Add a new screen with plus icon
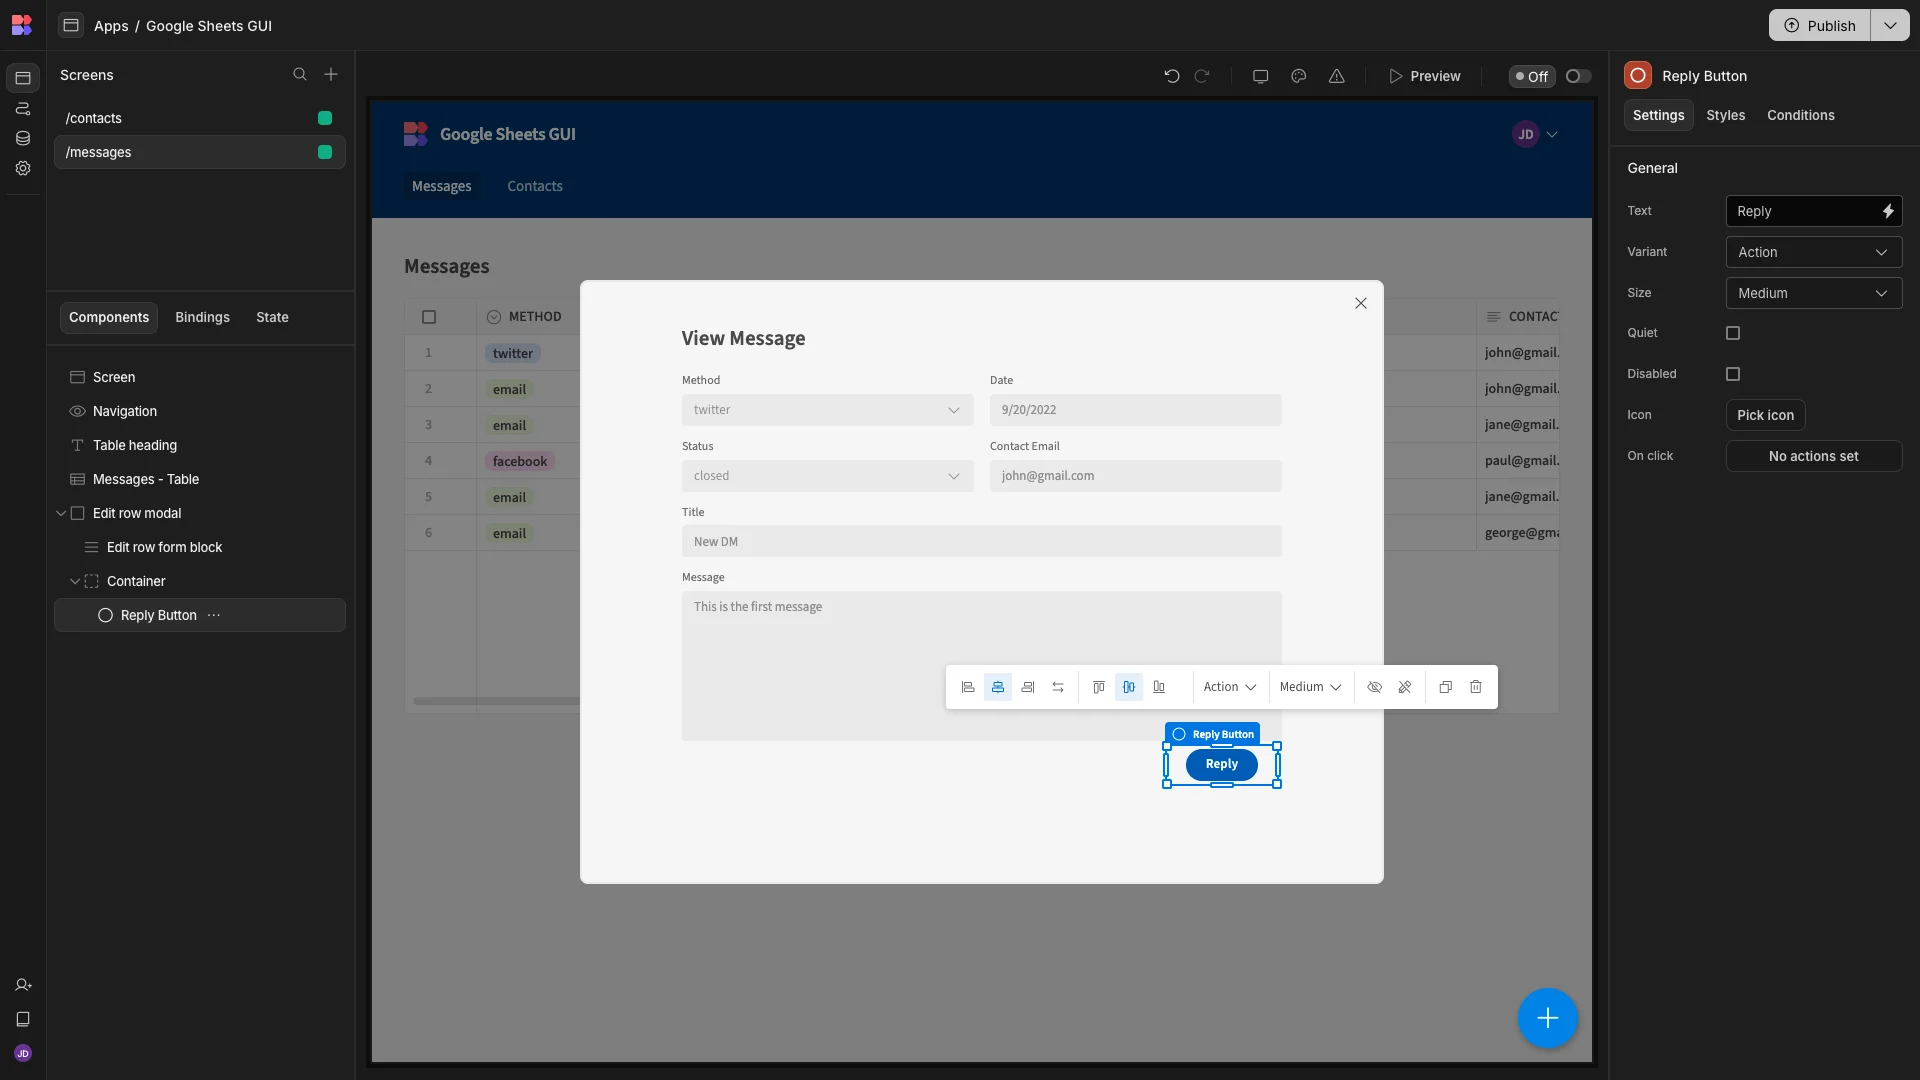The image size is (1920, 1080). click(331, 75)
